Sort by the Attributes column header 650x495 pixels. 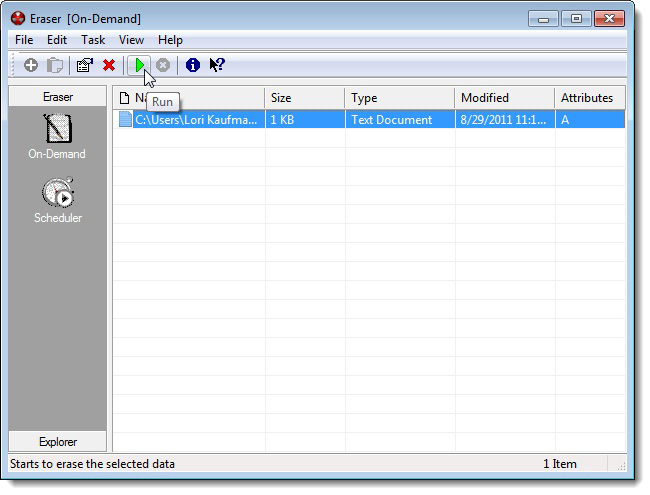pos(590,98)
